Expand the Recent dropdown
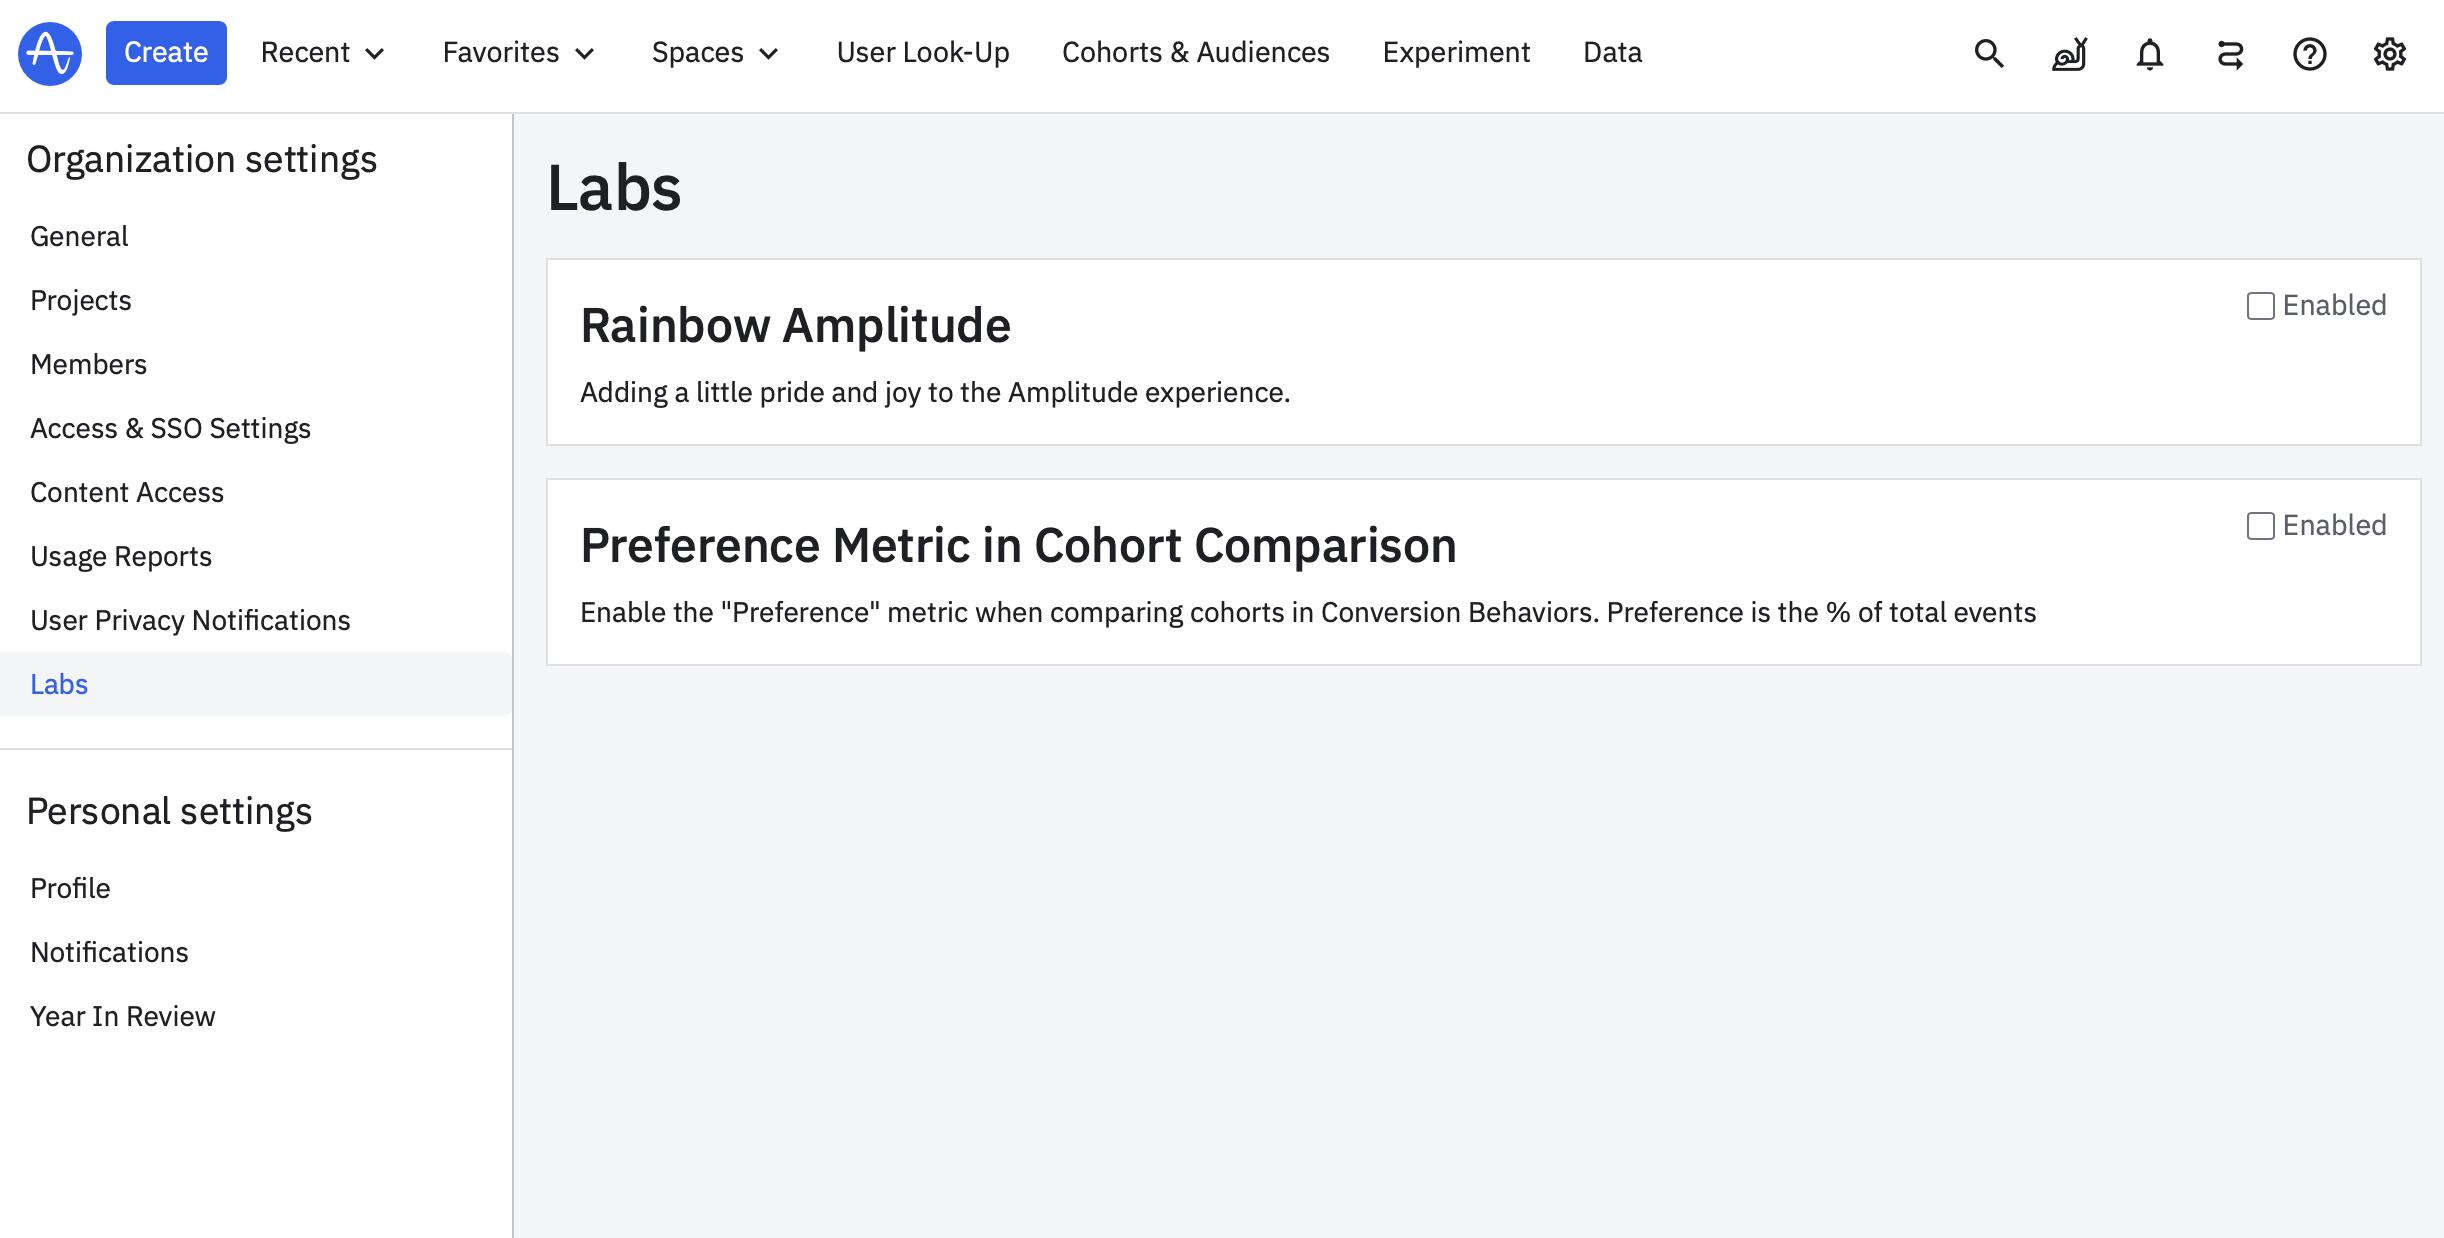Image resolution: width=2444 pixels, height=1238 pixels. (322, 53)
